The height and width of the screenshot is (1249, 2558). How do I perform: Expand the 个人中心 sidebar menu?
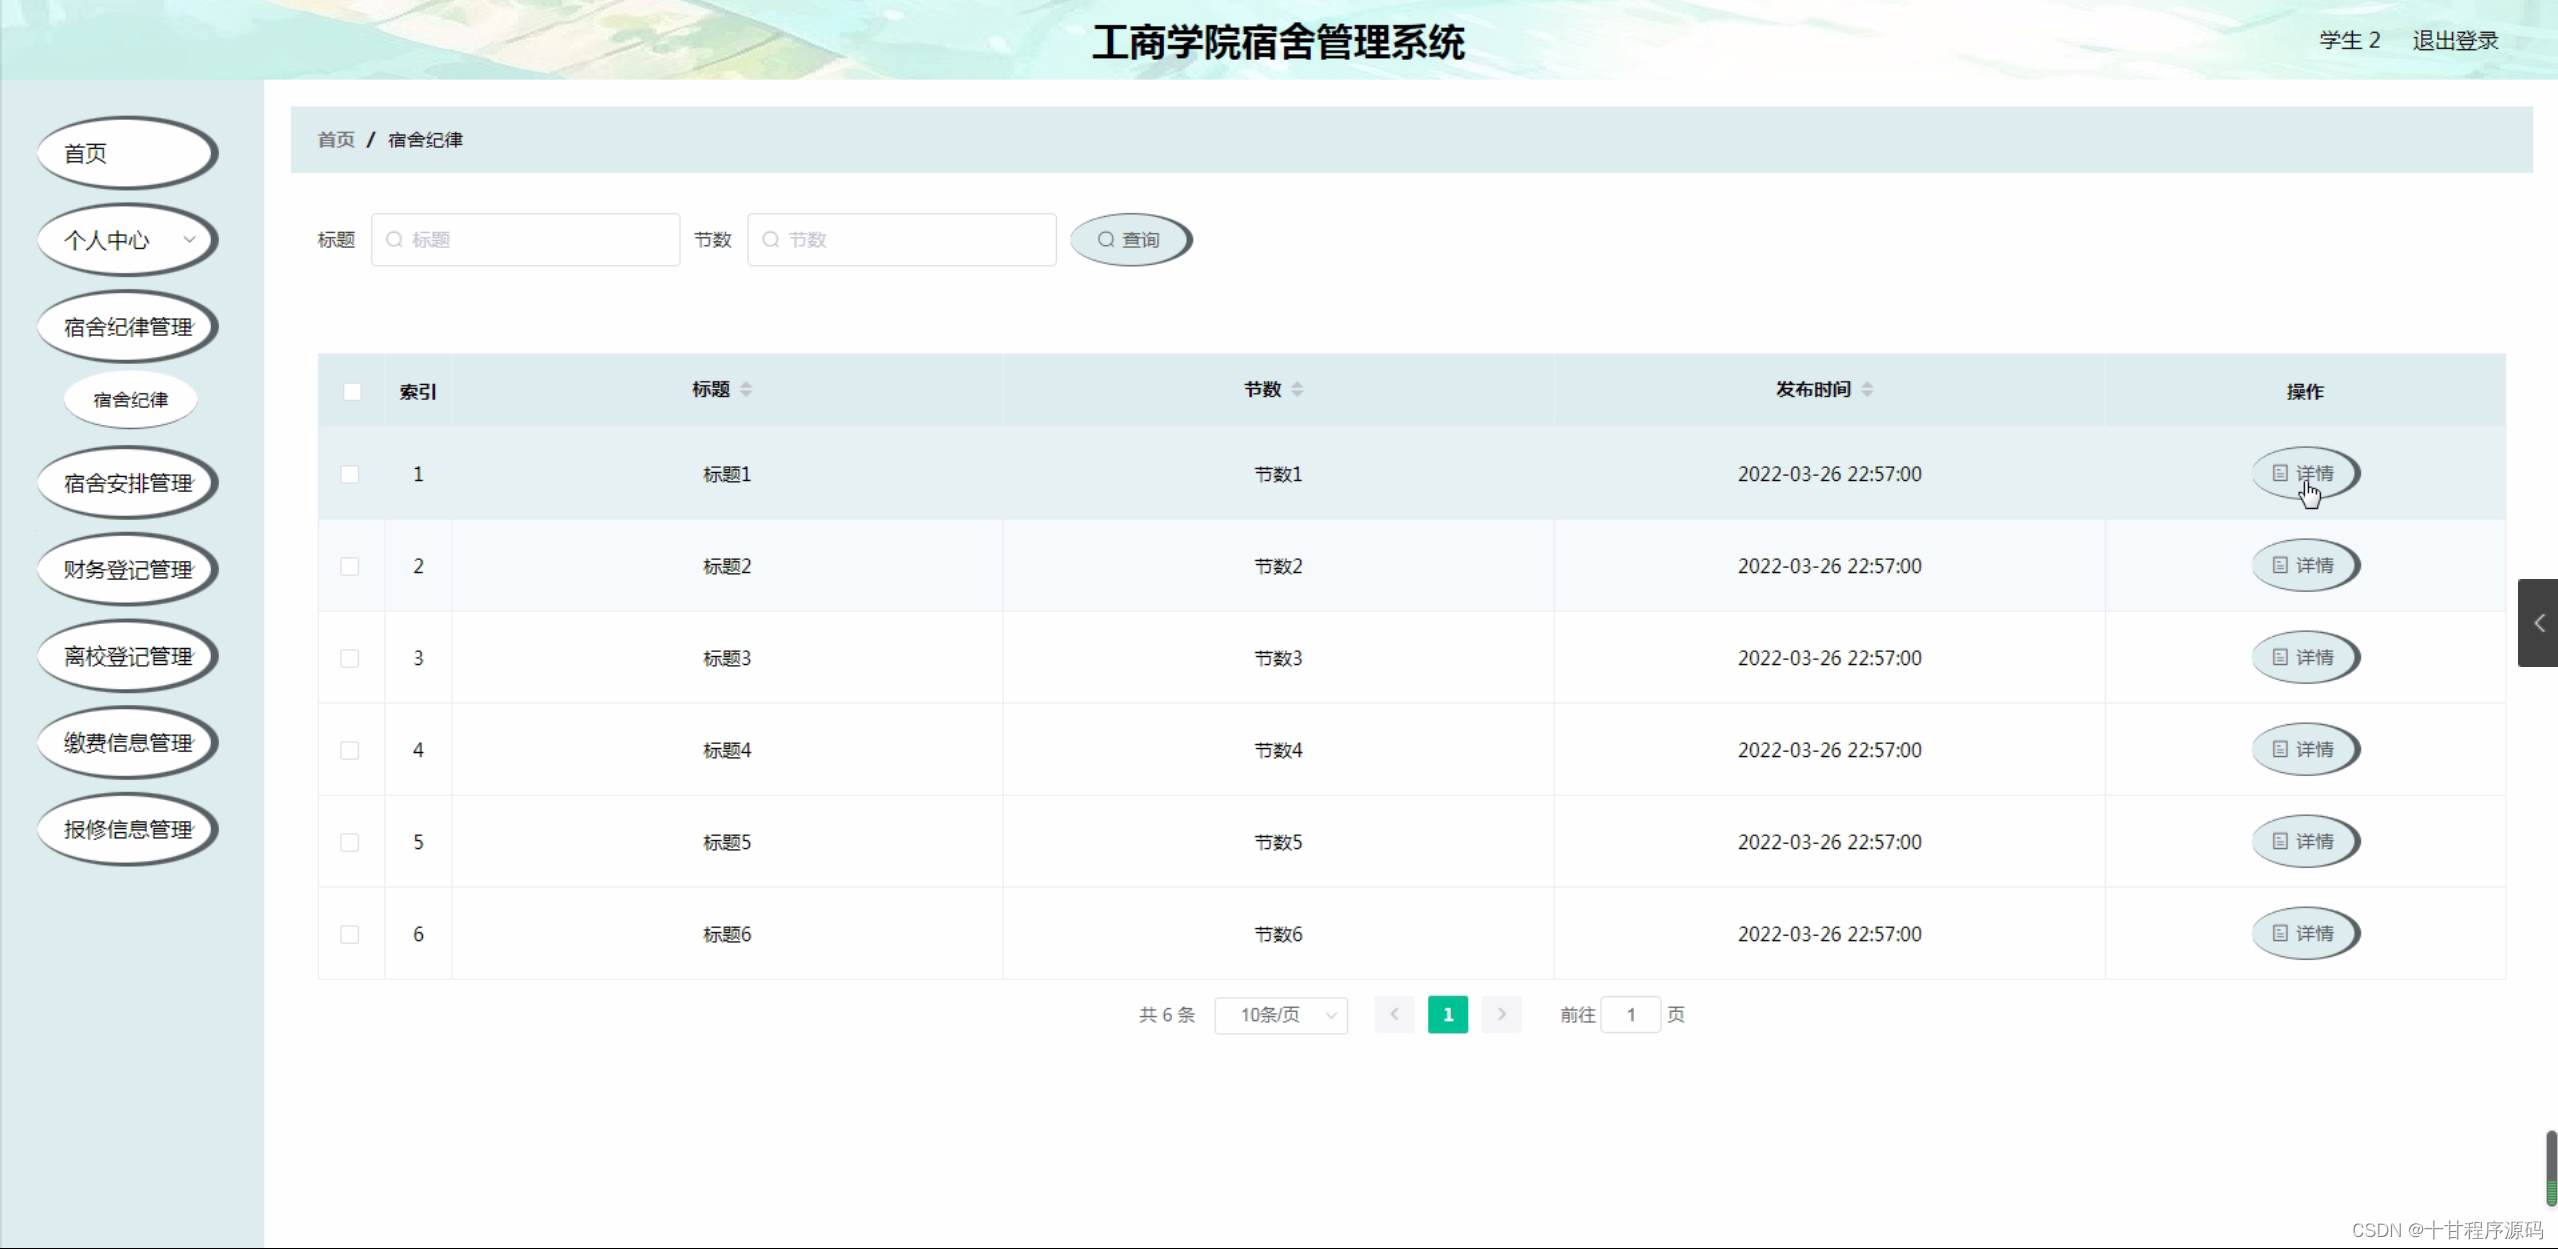pyautogui.click(x=127, y=240)
